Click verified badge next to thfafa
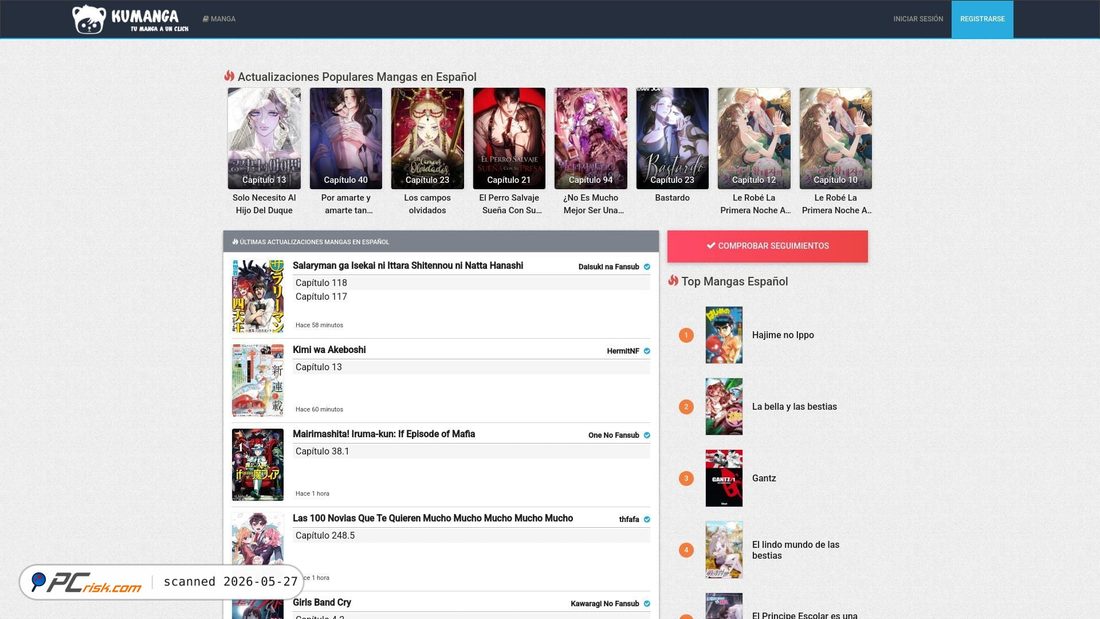1100x619 pixels. [x=647, y=519]
